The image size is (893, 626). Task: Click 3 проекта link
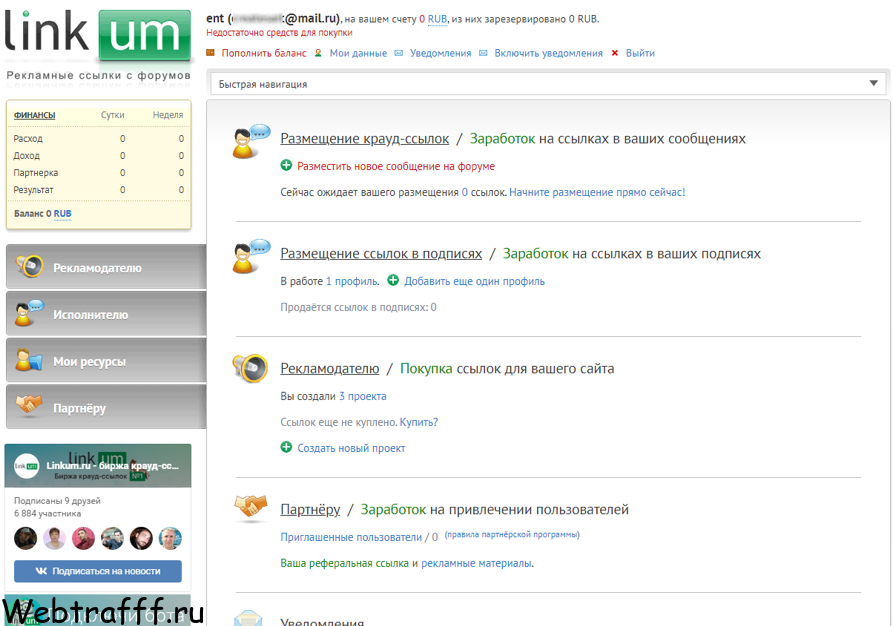pyautogui.click(x=363, y=396)
